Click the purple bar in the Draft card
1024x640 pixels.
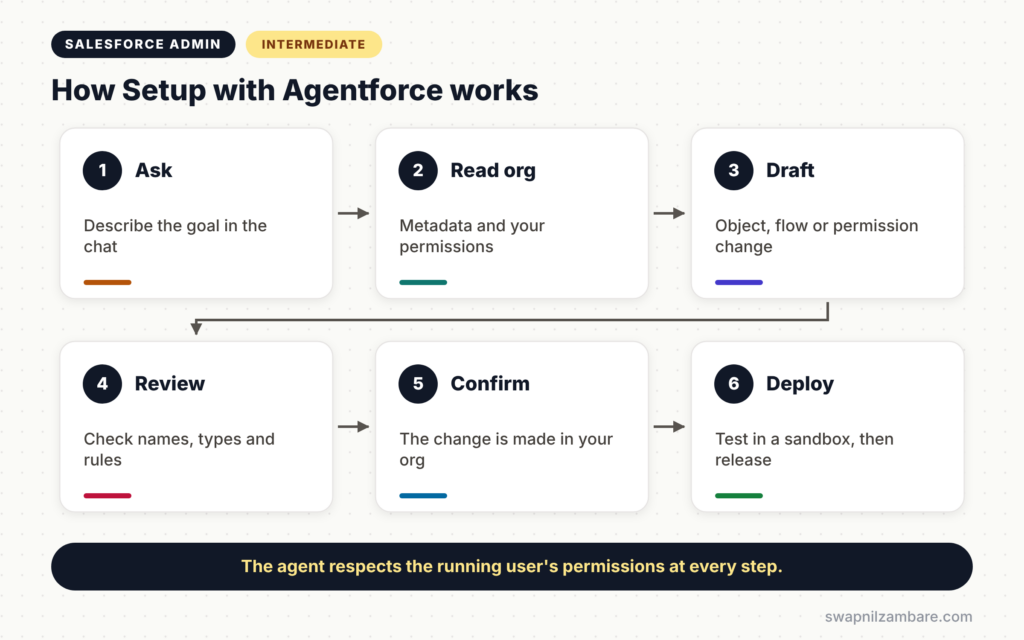click(739, 282)
